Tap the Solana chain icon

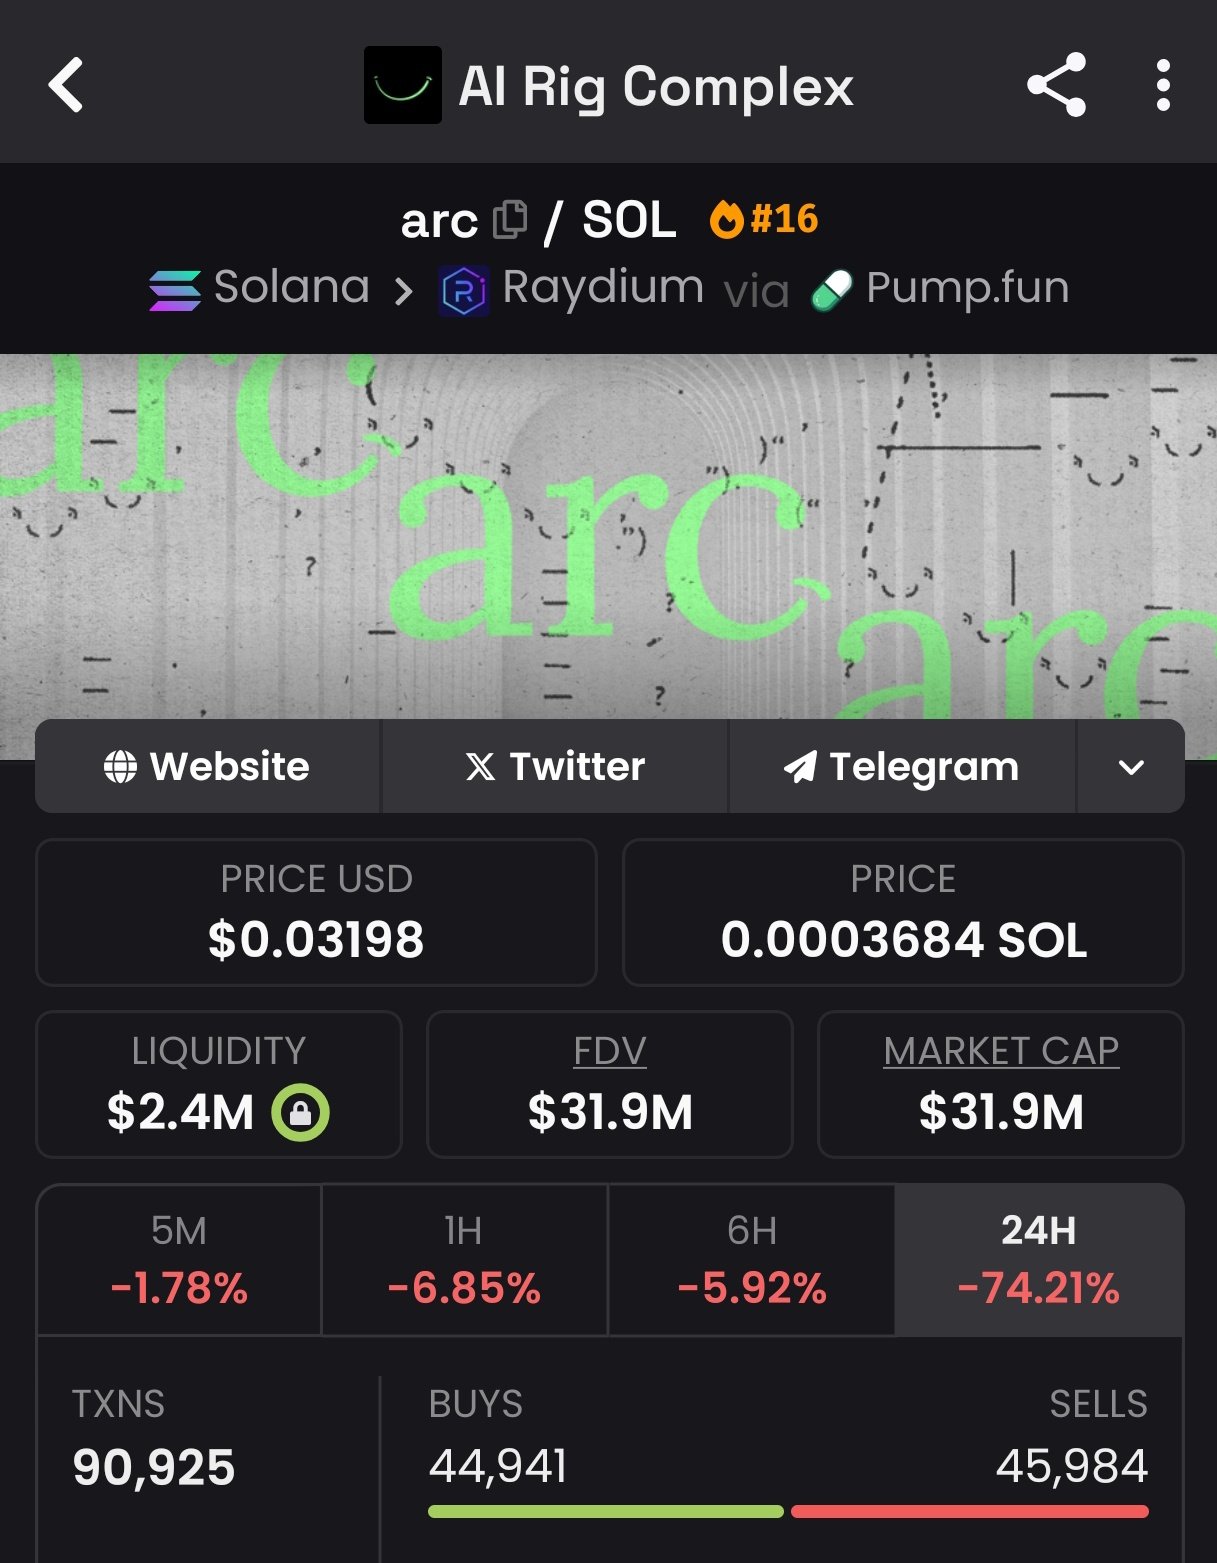[x=175, y=290]
